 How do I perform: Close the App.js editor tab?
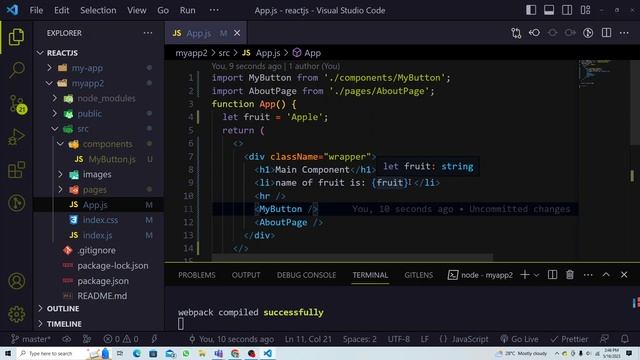point(237,33)
